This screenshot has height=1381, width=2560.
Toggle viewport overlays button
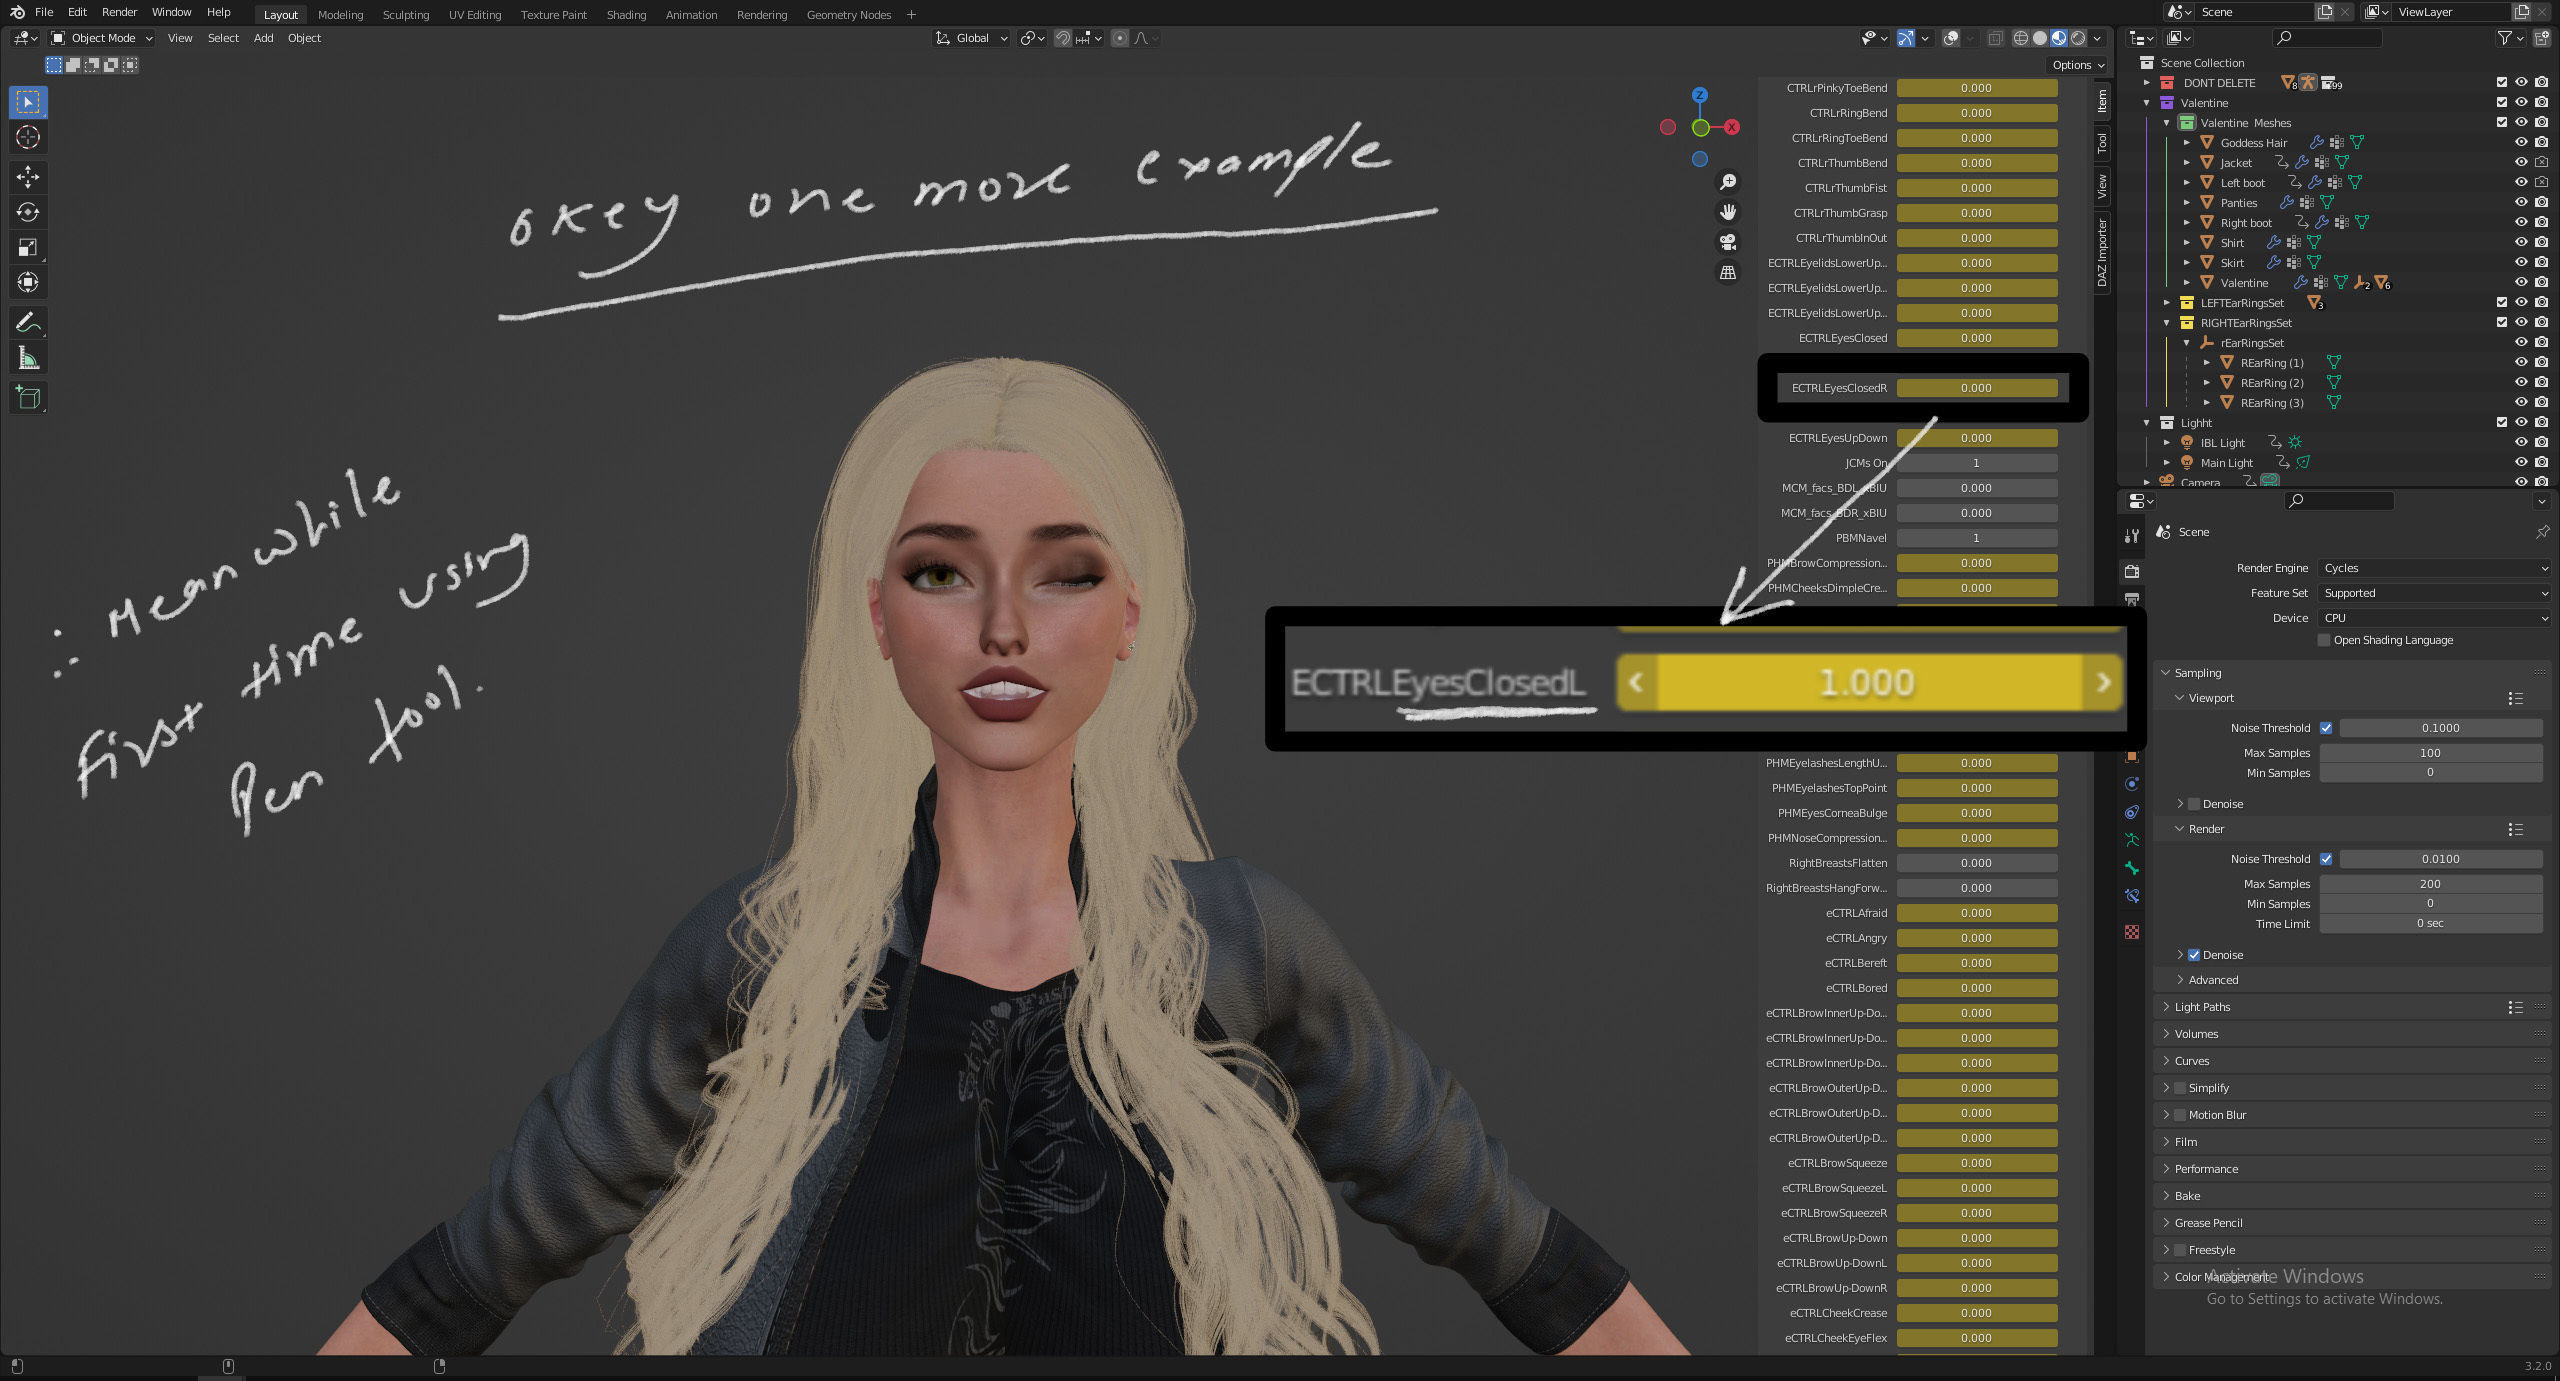pyautogui.click(x=1951, y=38)
